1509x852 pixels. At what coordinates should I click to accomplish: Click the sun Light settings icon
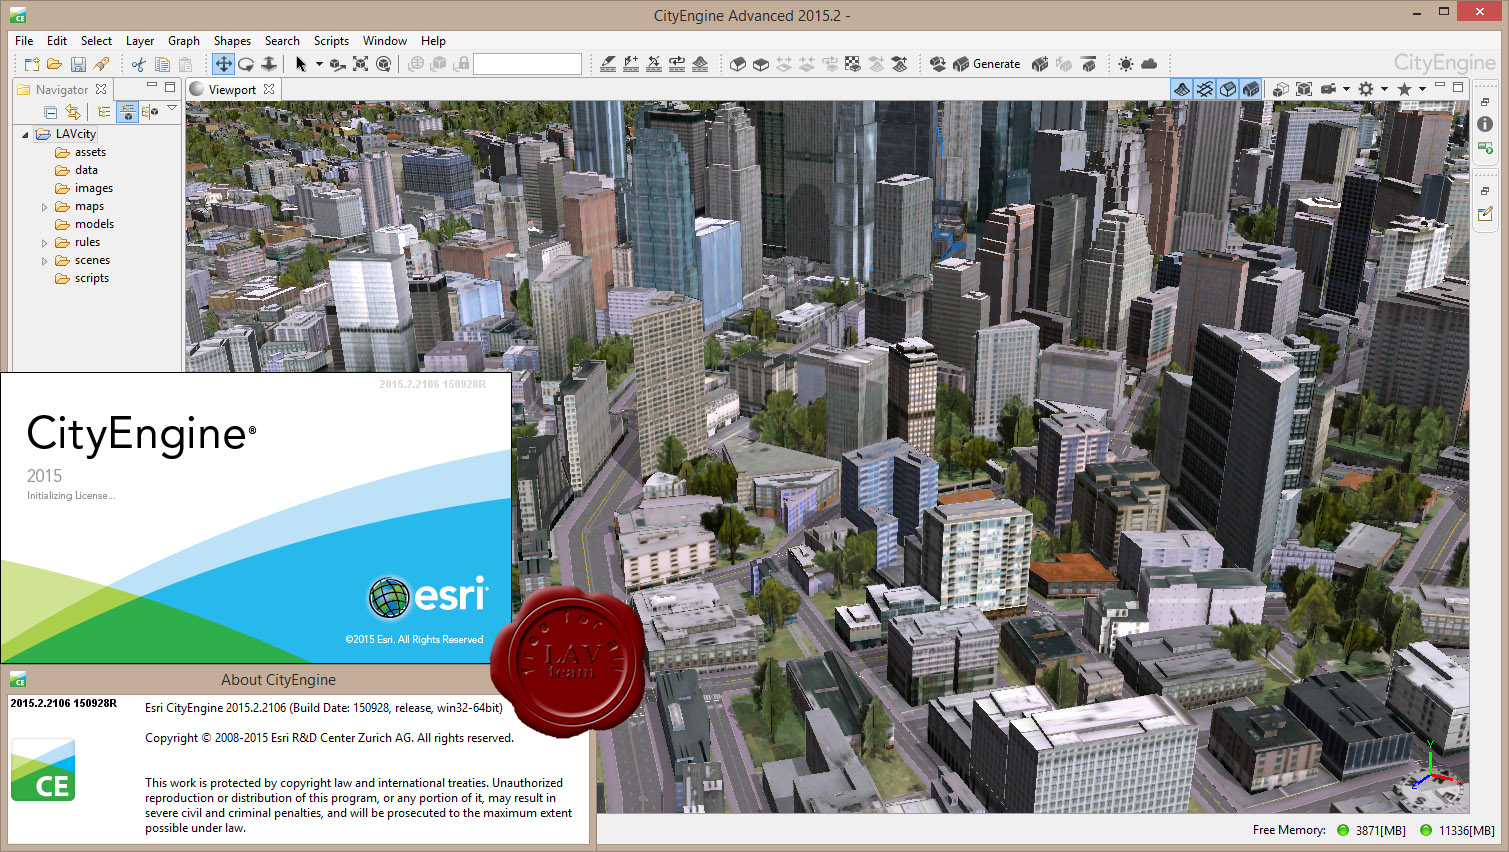pyautogui.click(x=1126, y=64)
